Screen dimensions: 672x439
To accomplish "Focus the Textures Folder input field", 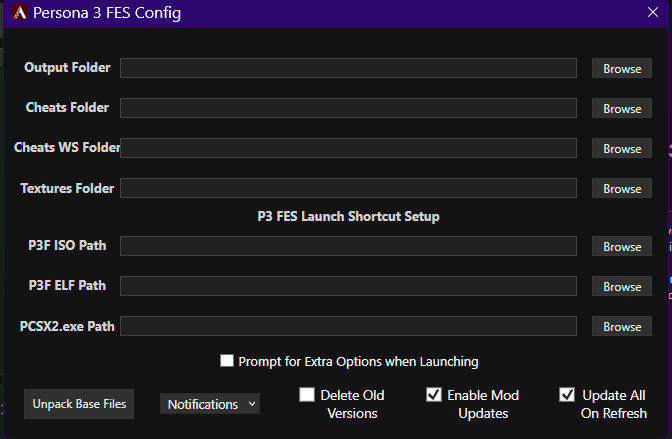I will [x=348, y=188].
